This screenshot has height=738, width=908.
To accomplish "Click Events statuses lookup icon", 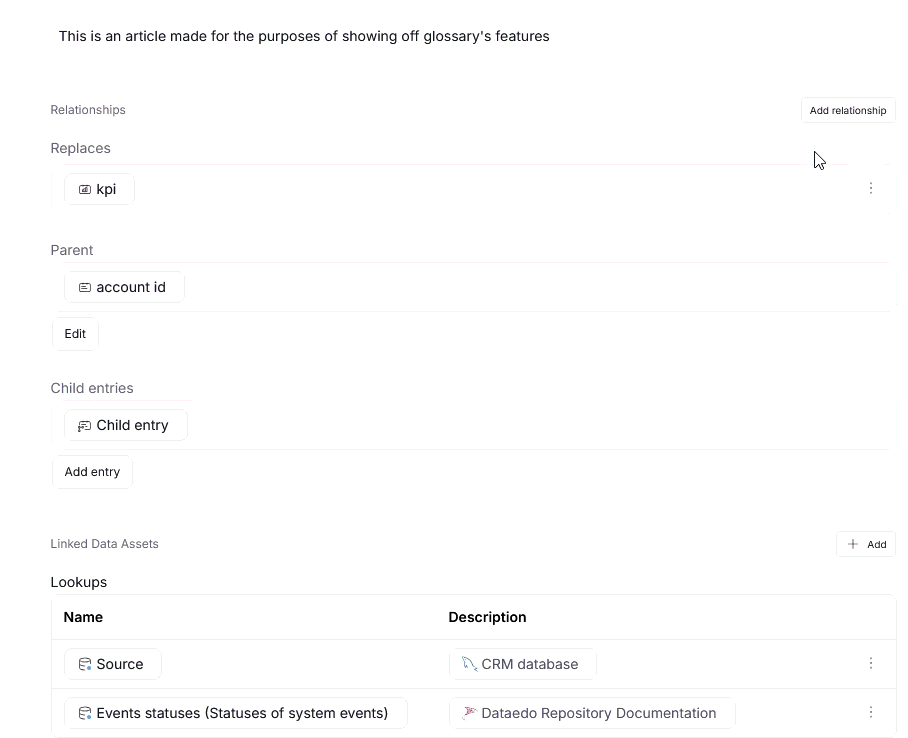I will pyautogui.click(x=85, y=714).
